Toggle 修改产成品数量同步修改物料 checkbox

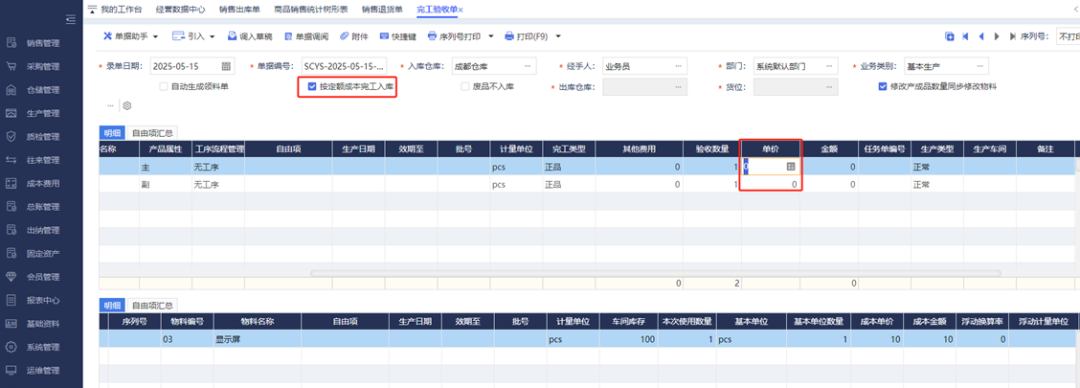click(x=882, y=87)
